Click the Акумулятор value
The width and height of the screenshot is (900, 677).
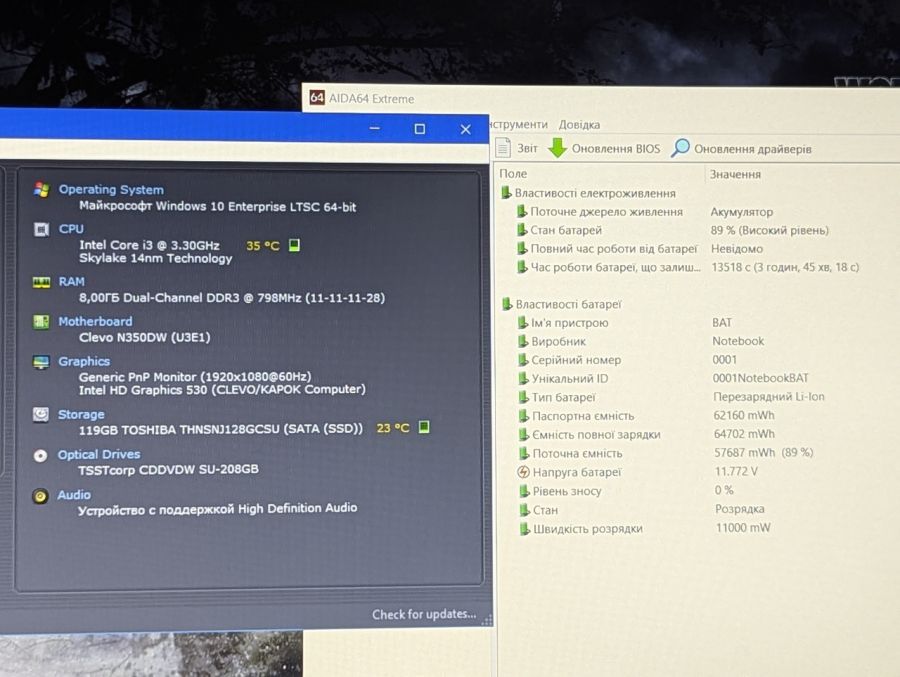[x=742, y=212]
